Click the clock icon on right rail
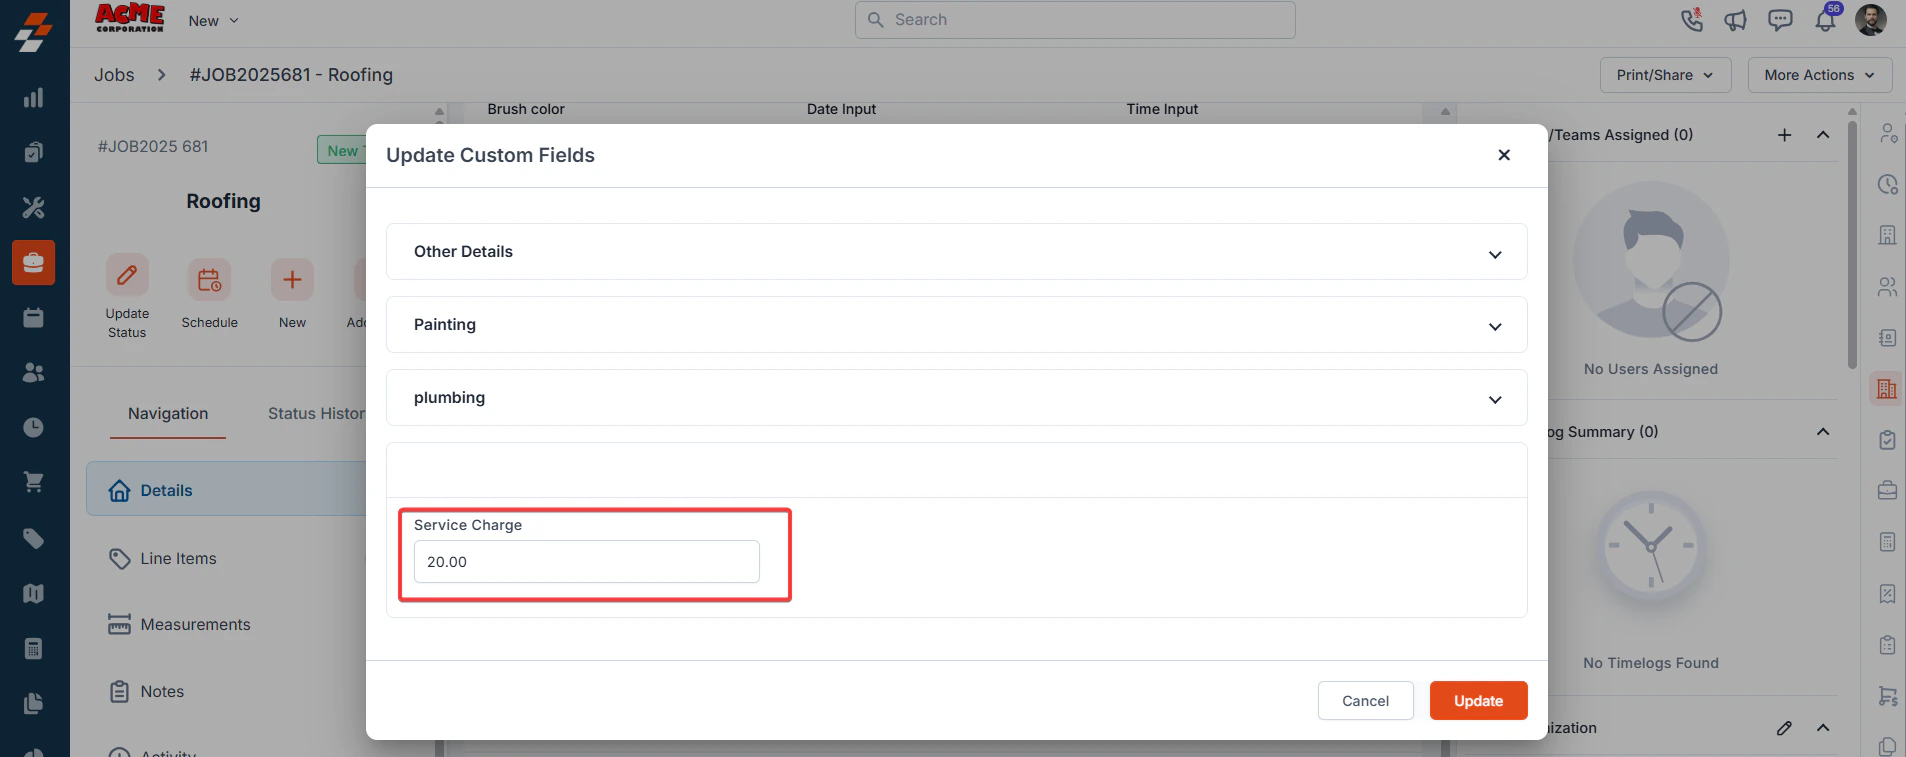 pos(1887,184)
